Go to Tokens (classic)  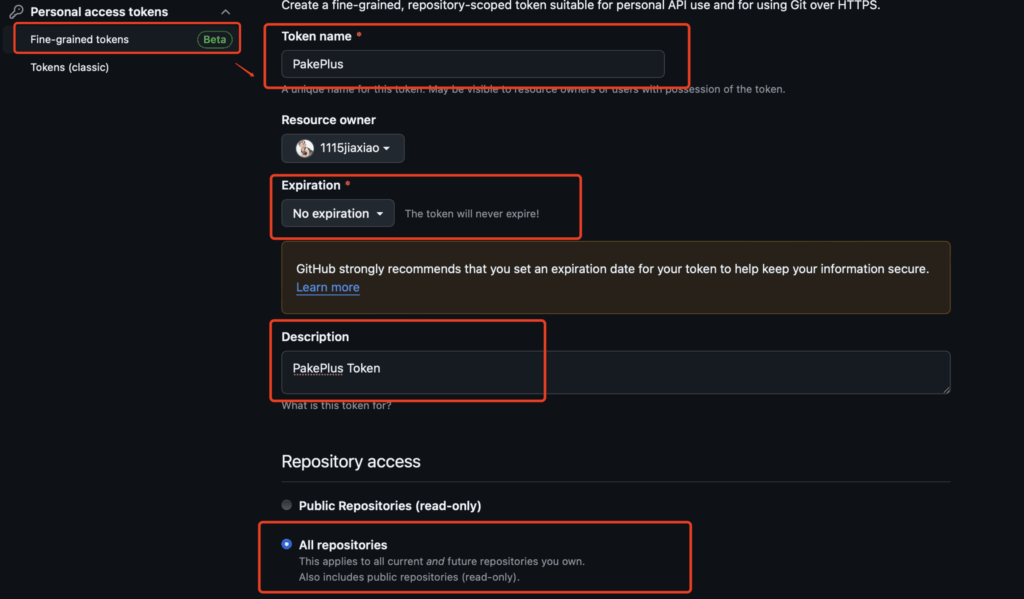click(x=70, y=67)
